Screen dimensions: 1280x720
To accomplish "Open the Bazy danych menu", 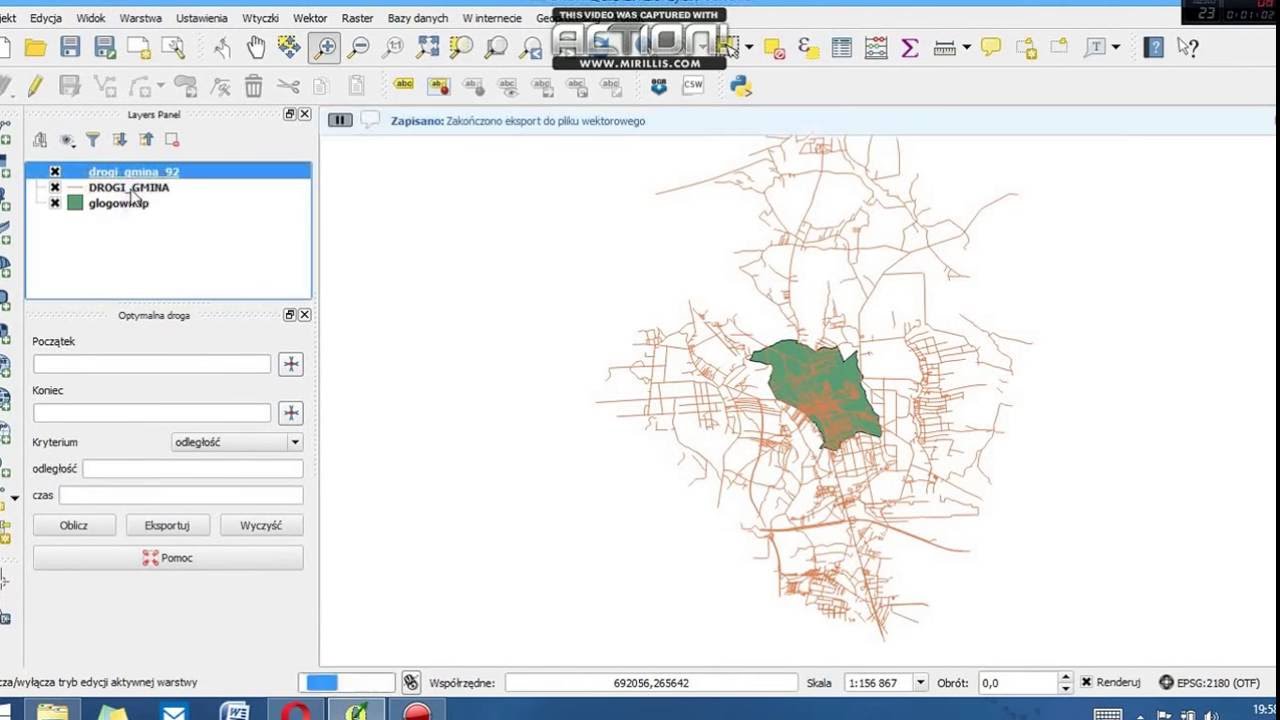I will [x=418, y=18].
